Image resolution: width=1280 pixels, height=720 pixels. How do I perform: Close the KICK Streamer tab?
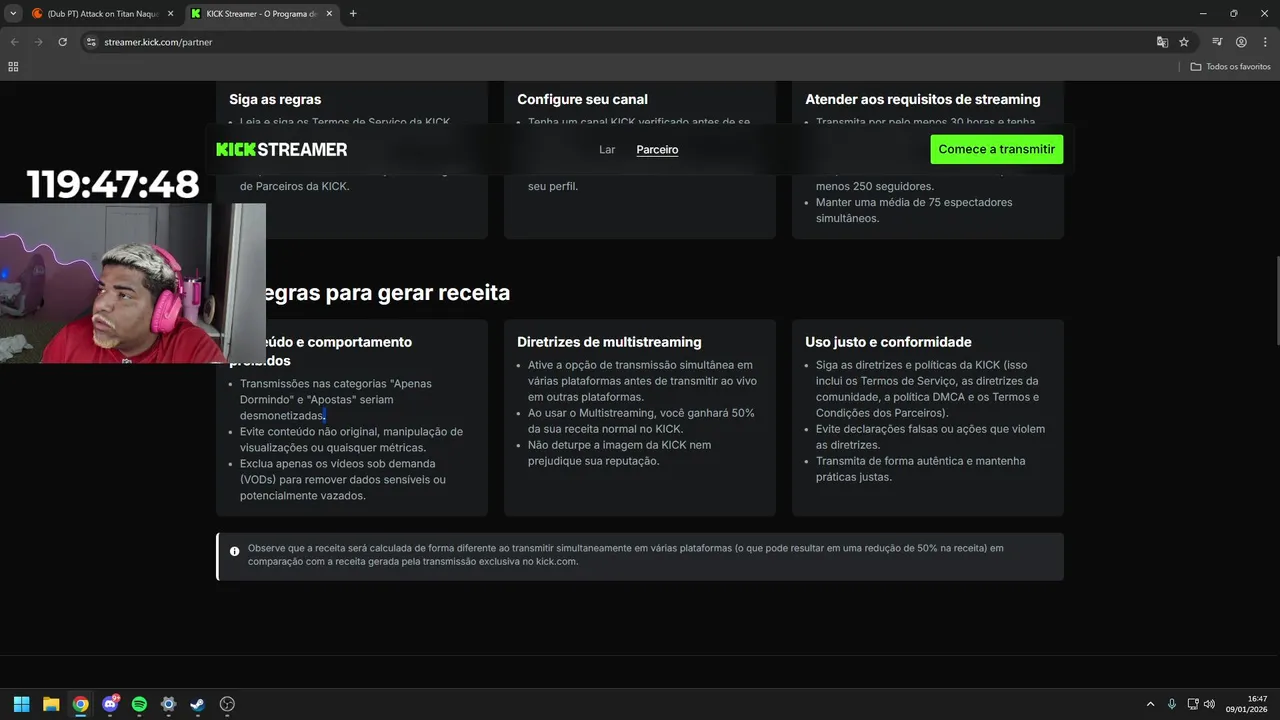[329, 14]
